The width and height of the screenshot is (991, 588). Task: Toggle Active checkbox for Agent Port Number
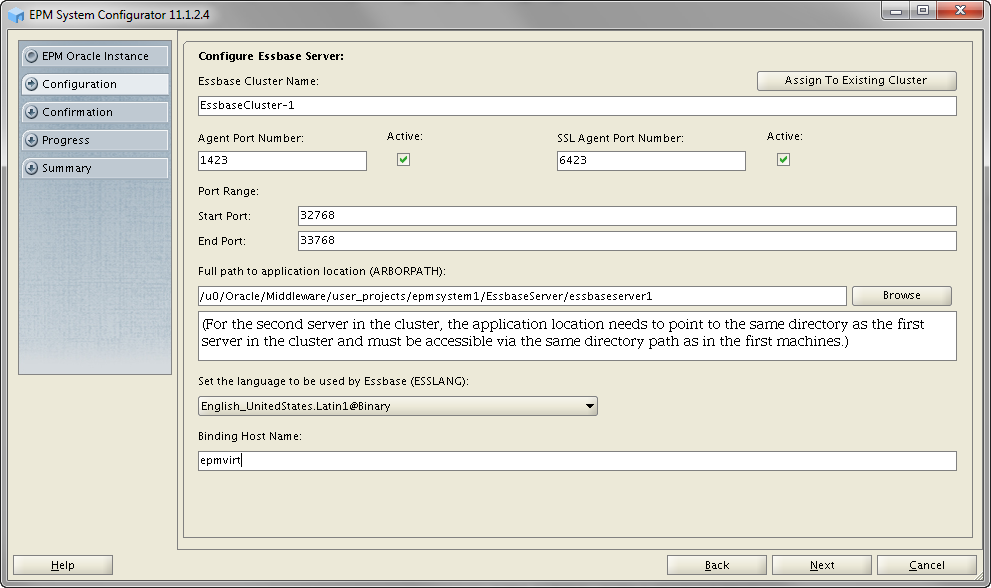(403, 160)
